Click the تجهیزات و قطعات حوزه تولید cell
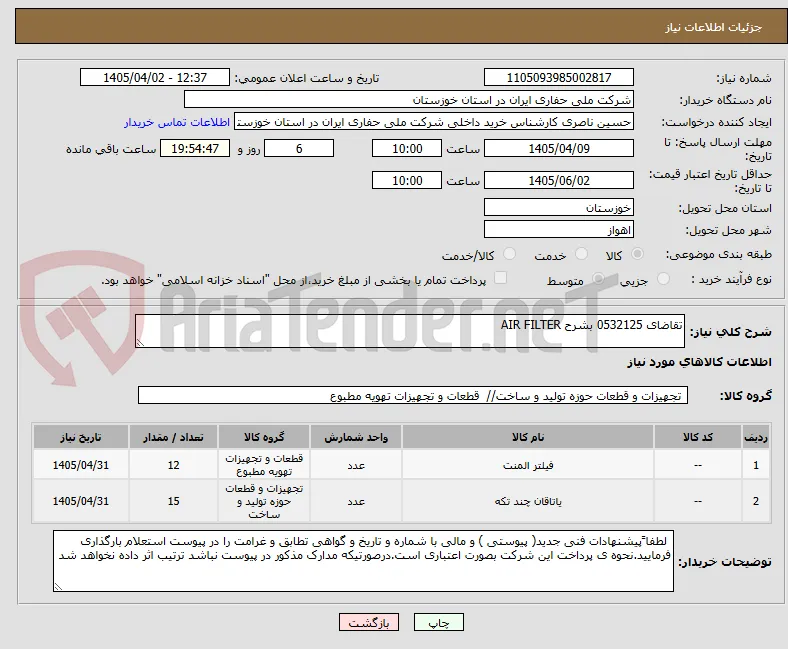 click(264, 501)
